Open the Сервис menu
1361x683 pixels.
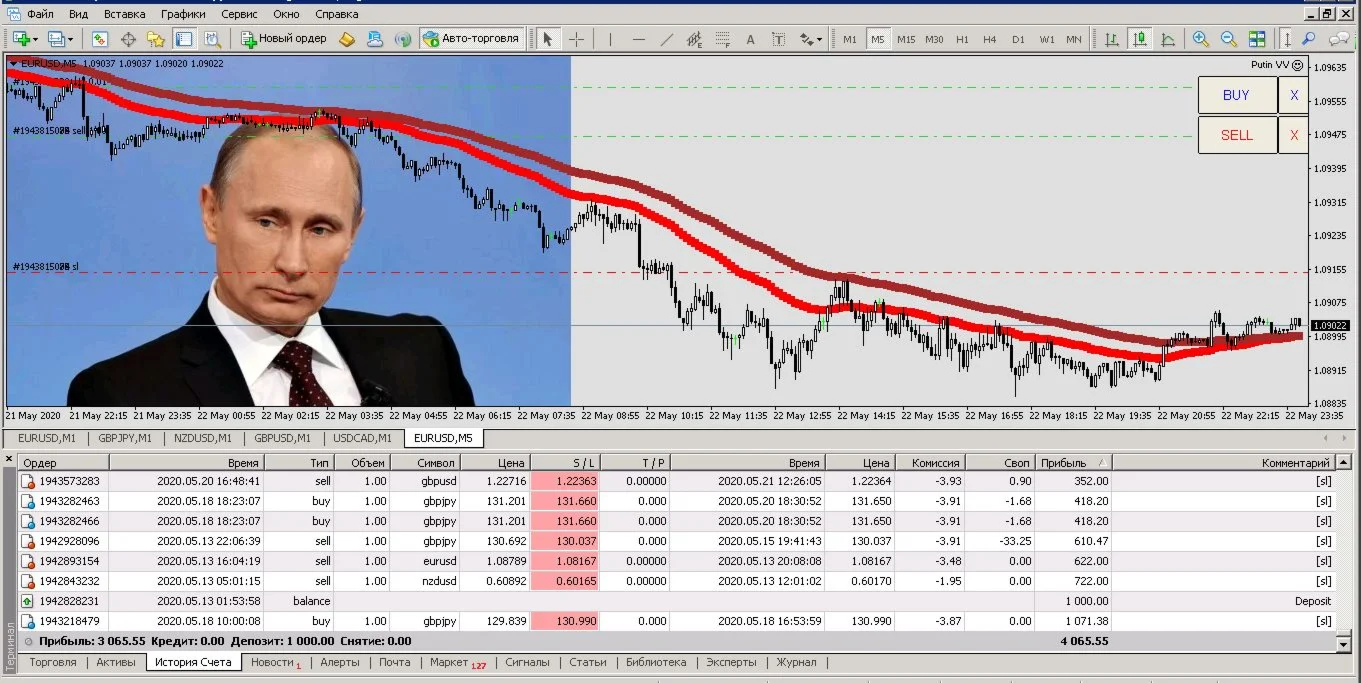pyautogui.click(x=239, y=14)
